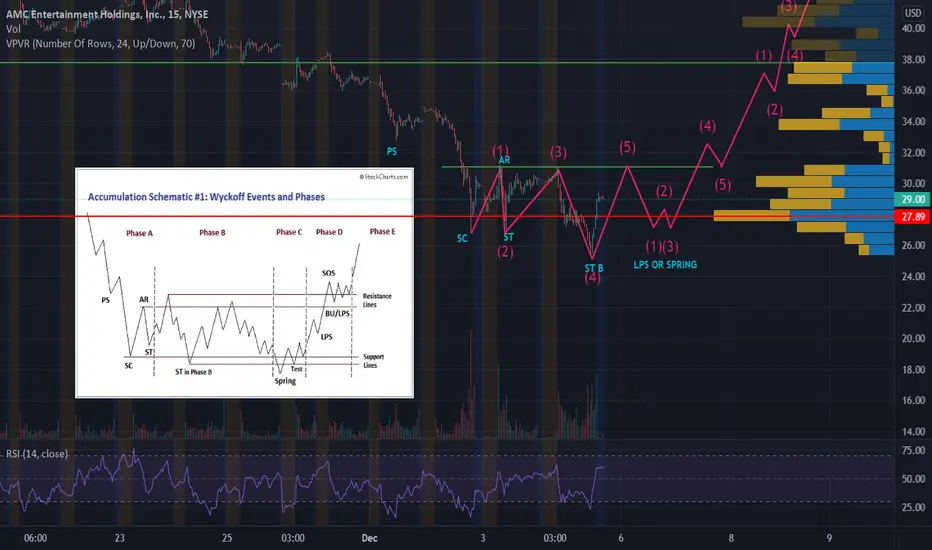Click the BU/LPS label in Wyckoff schematic
This screenshot has height=550, width=932.
point(338,313)
